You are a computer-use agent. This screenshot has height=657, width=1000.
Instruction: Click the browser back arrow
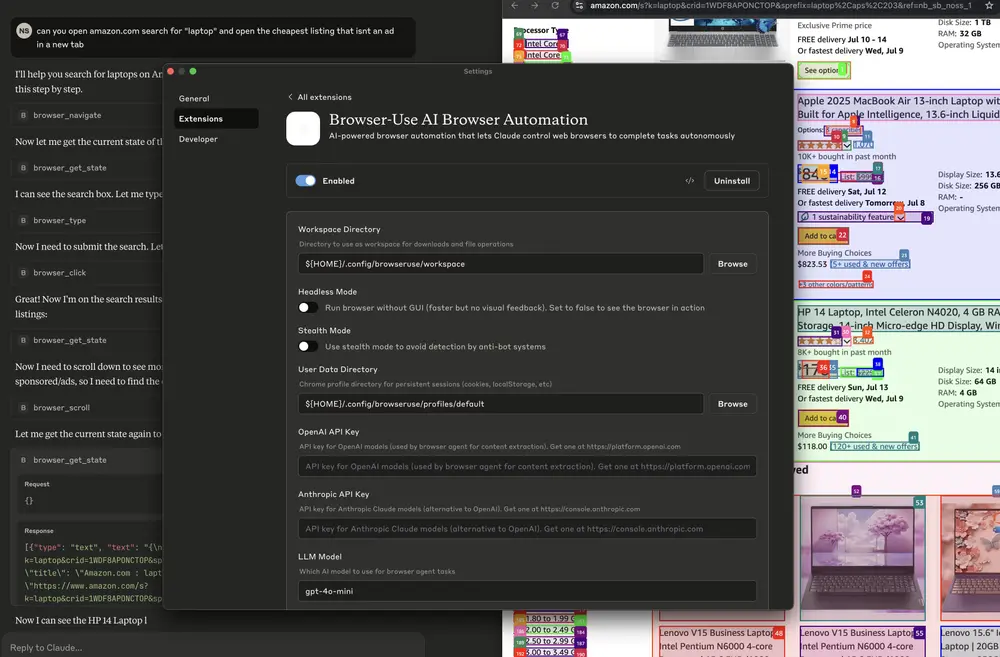click(x=516, y=6)
